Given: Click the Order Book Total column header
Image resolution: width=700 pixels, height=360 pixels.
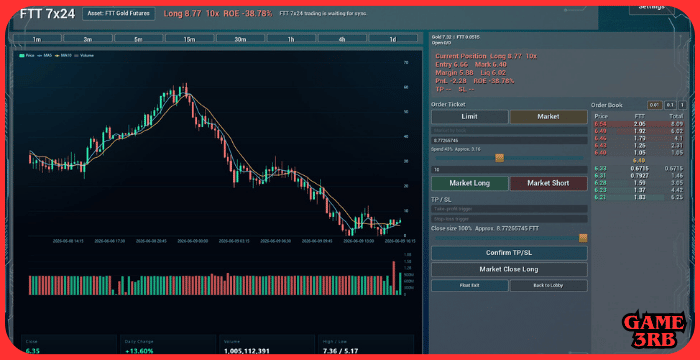Looking at the screenshot, I should pos(676,116).
